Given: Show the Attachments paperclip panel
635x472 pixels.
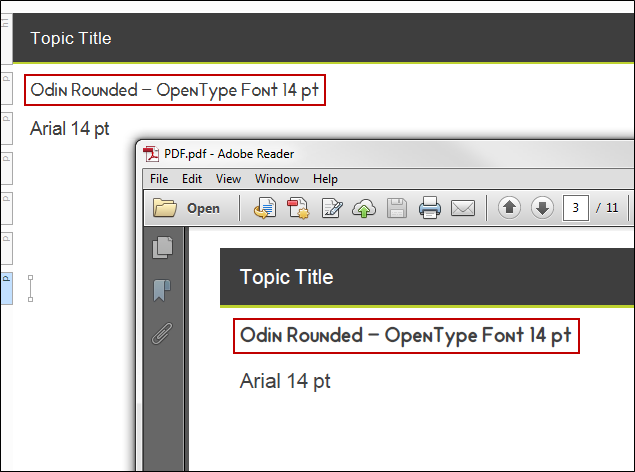Looking at the screenshot, I should coord(161,334).
